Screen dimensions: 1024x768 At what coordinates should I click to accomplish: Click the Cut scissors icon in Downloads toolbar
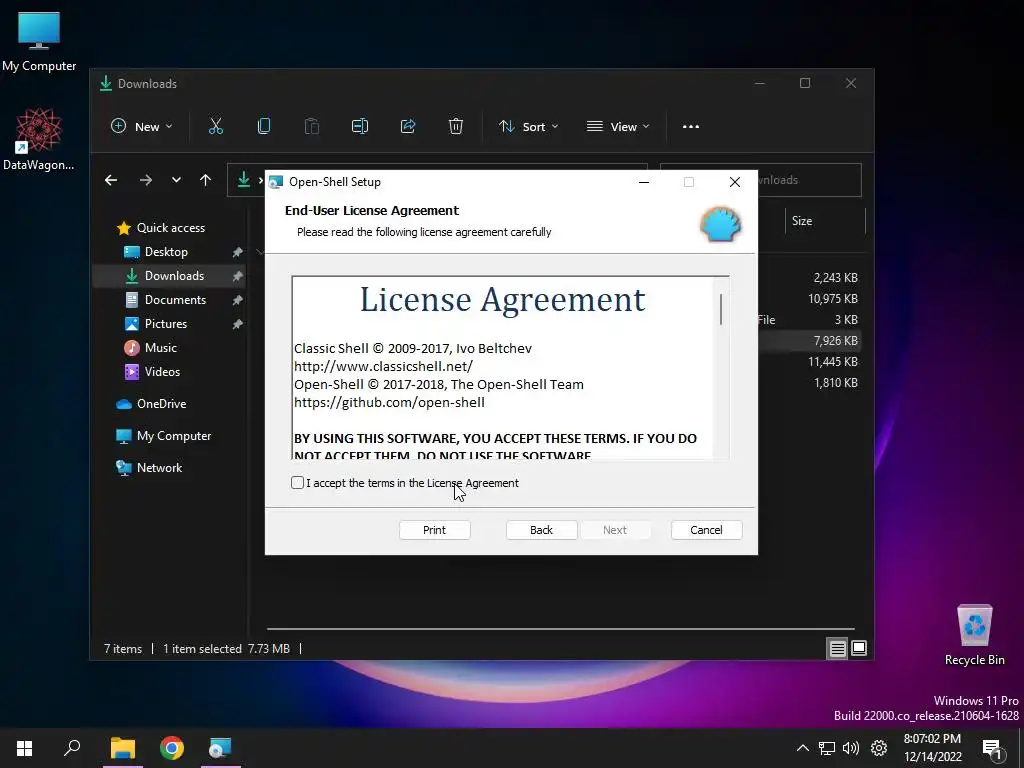click(216, 126)
